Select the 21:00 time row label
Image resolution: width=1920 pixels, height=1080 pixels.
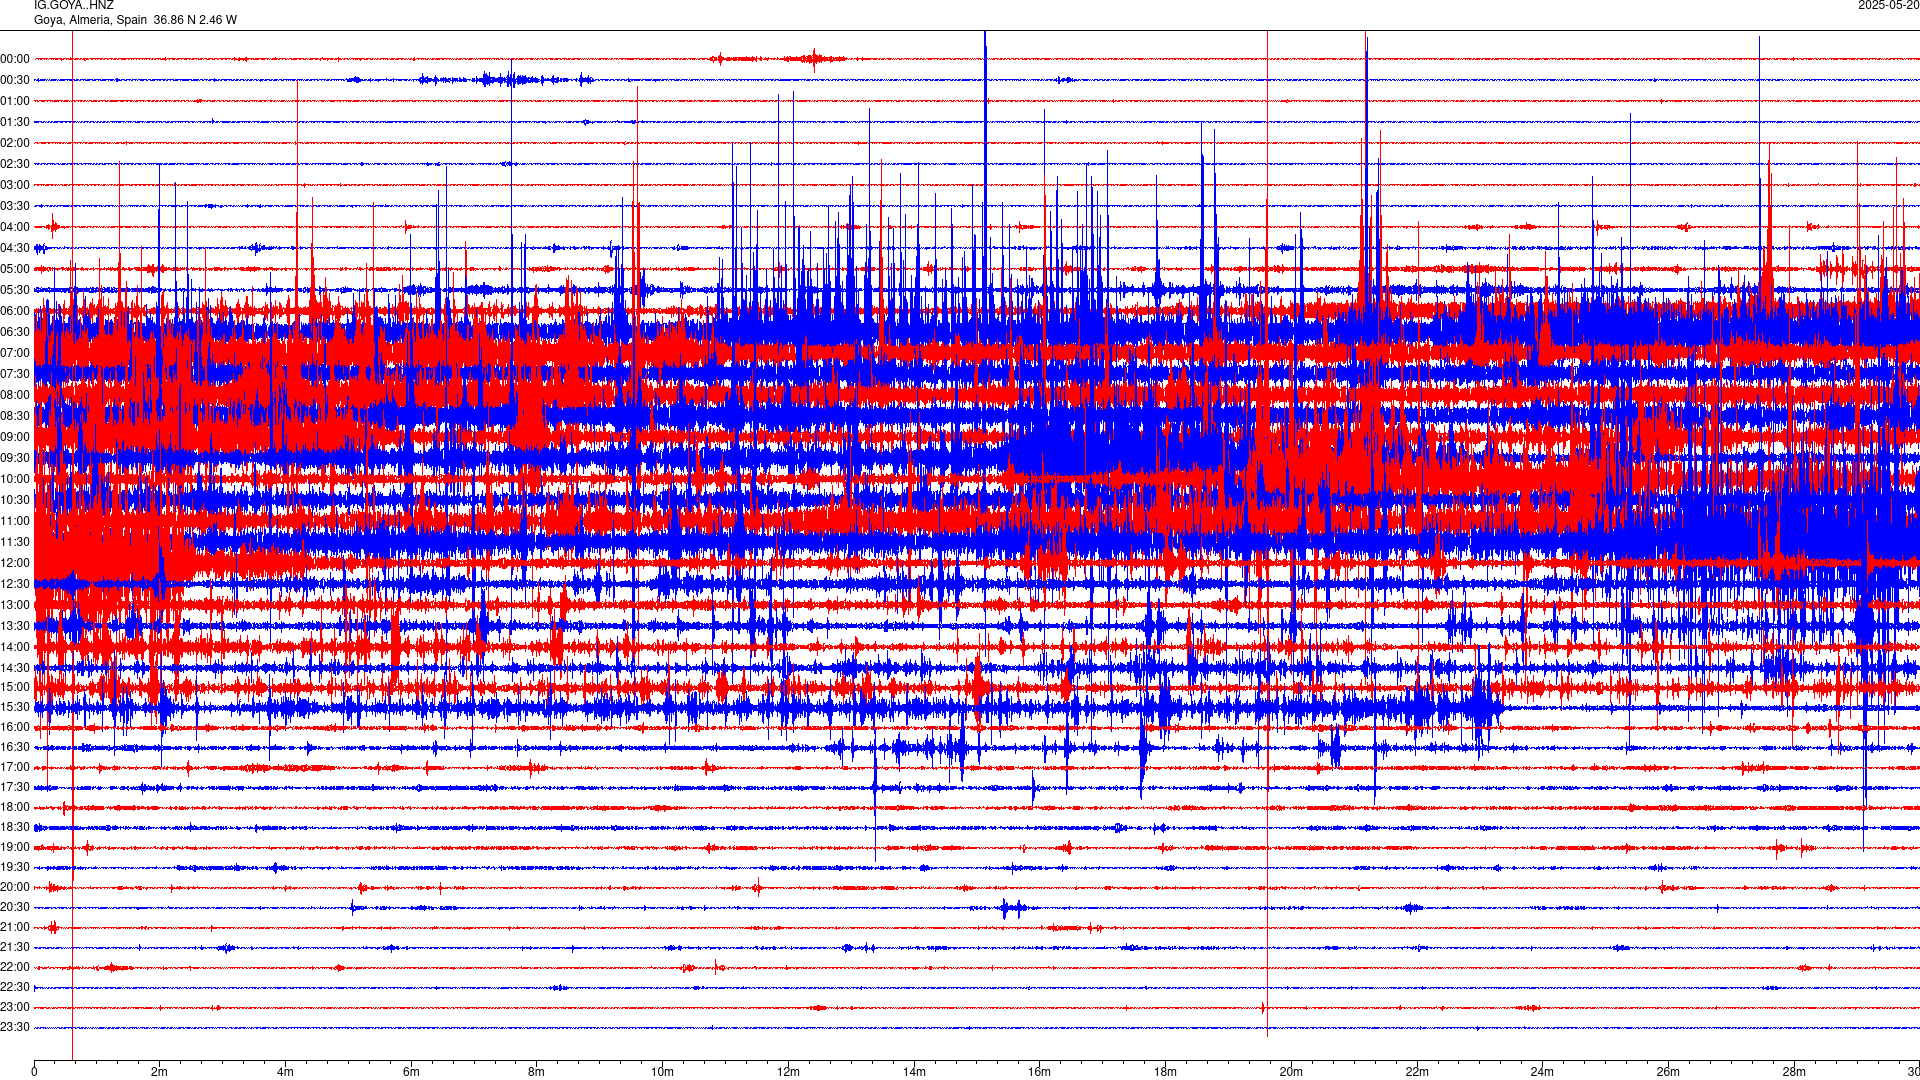pos(15,927)
